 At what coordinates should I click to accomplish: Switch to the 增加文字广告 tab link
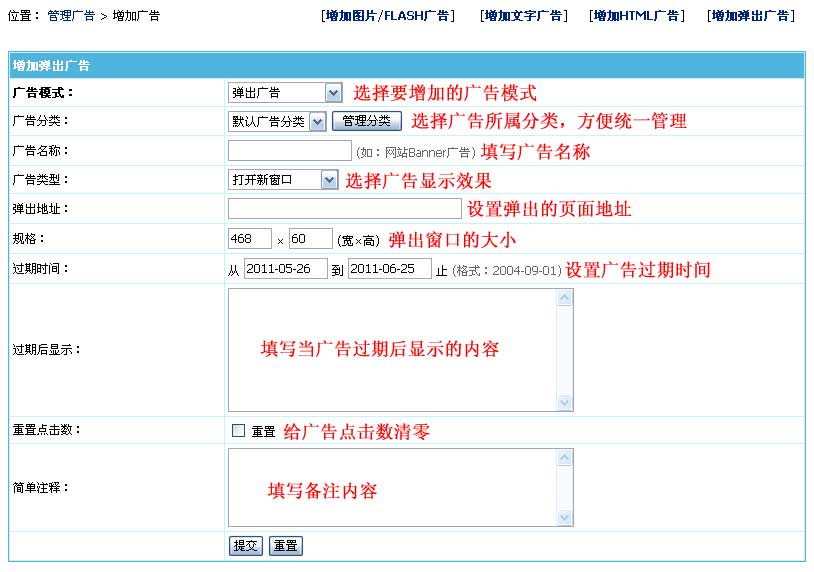pyautogui.click(x=523, y=16)
